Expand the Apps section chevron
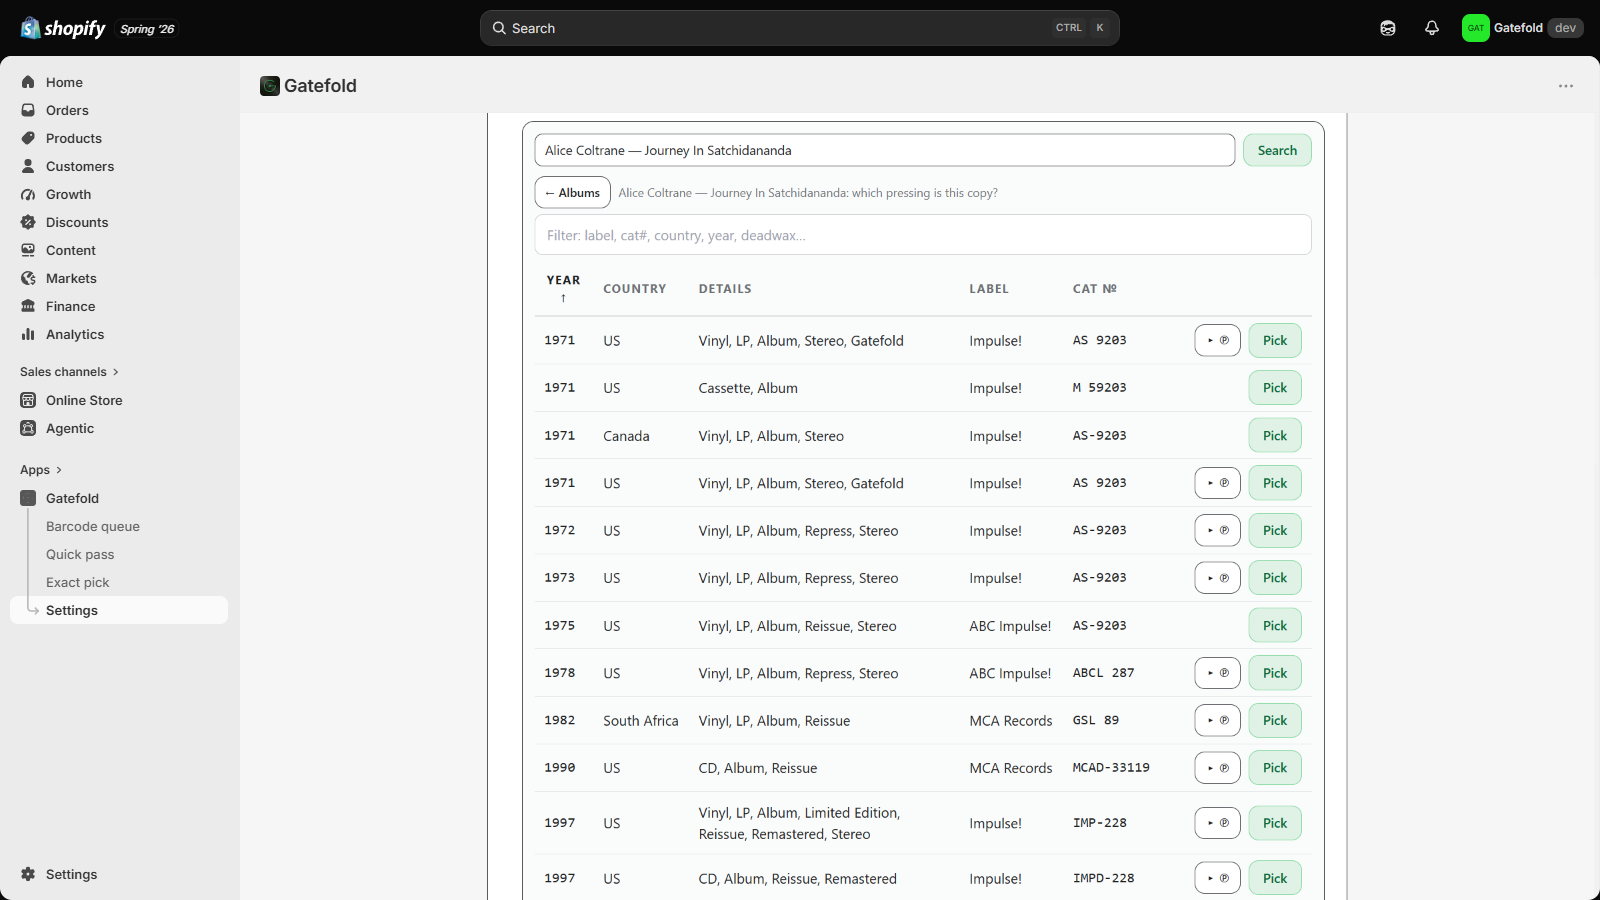This screenshot has width=1600, height=900. 59,470
